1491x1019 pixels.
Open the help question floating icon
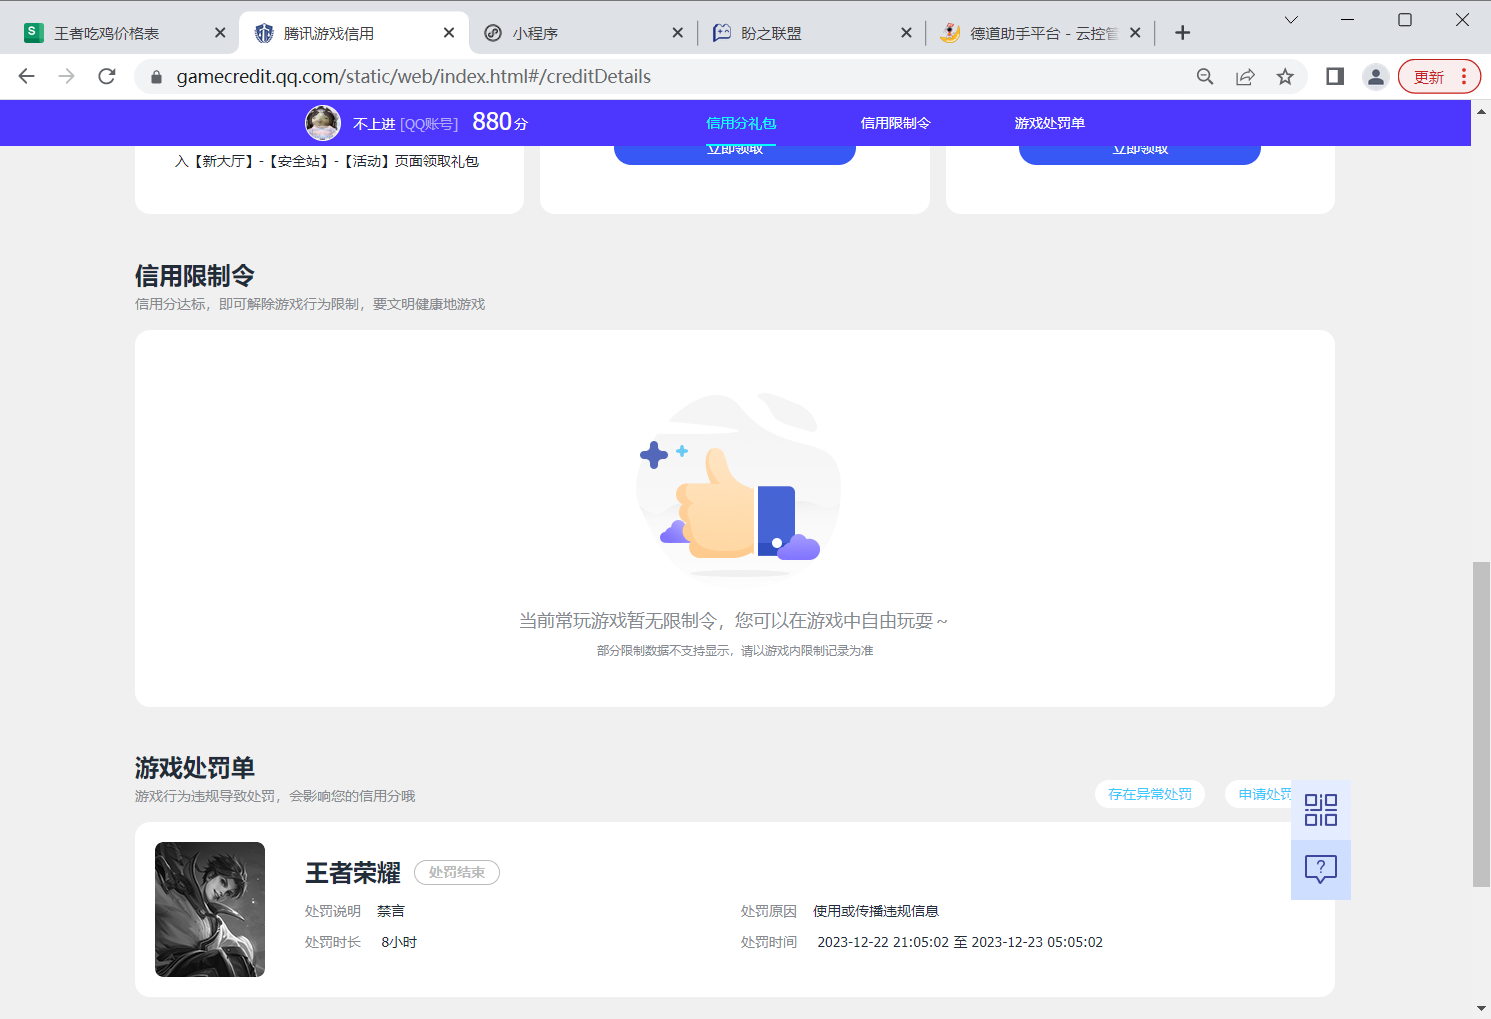1321,870
